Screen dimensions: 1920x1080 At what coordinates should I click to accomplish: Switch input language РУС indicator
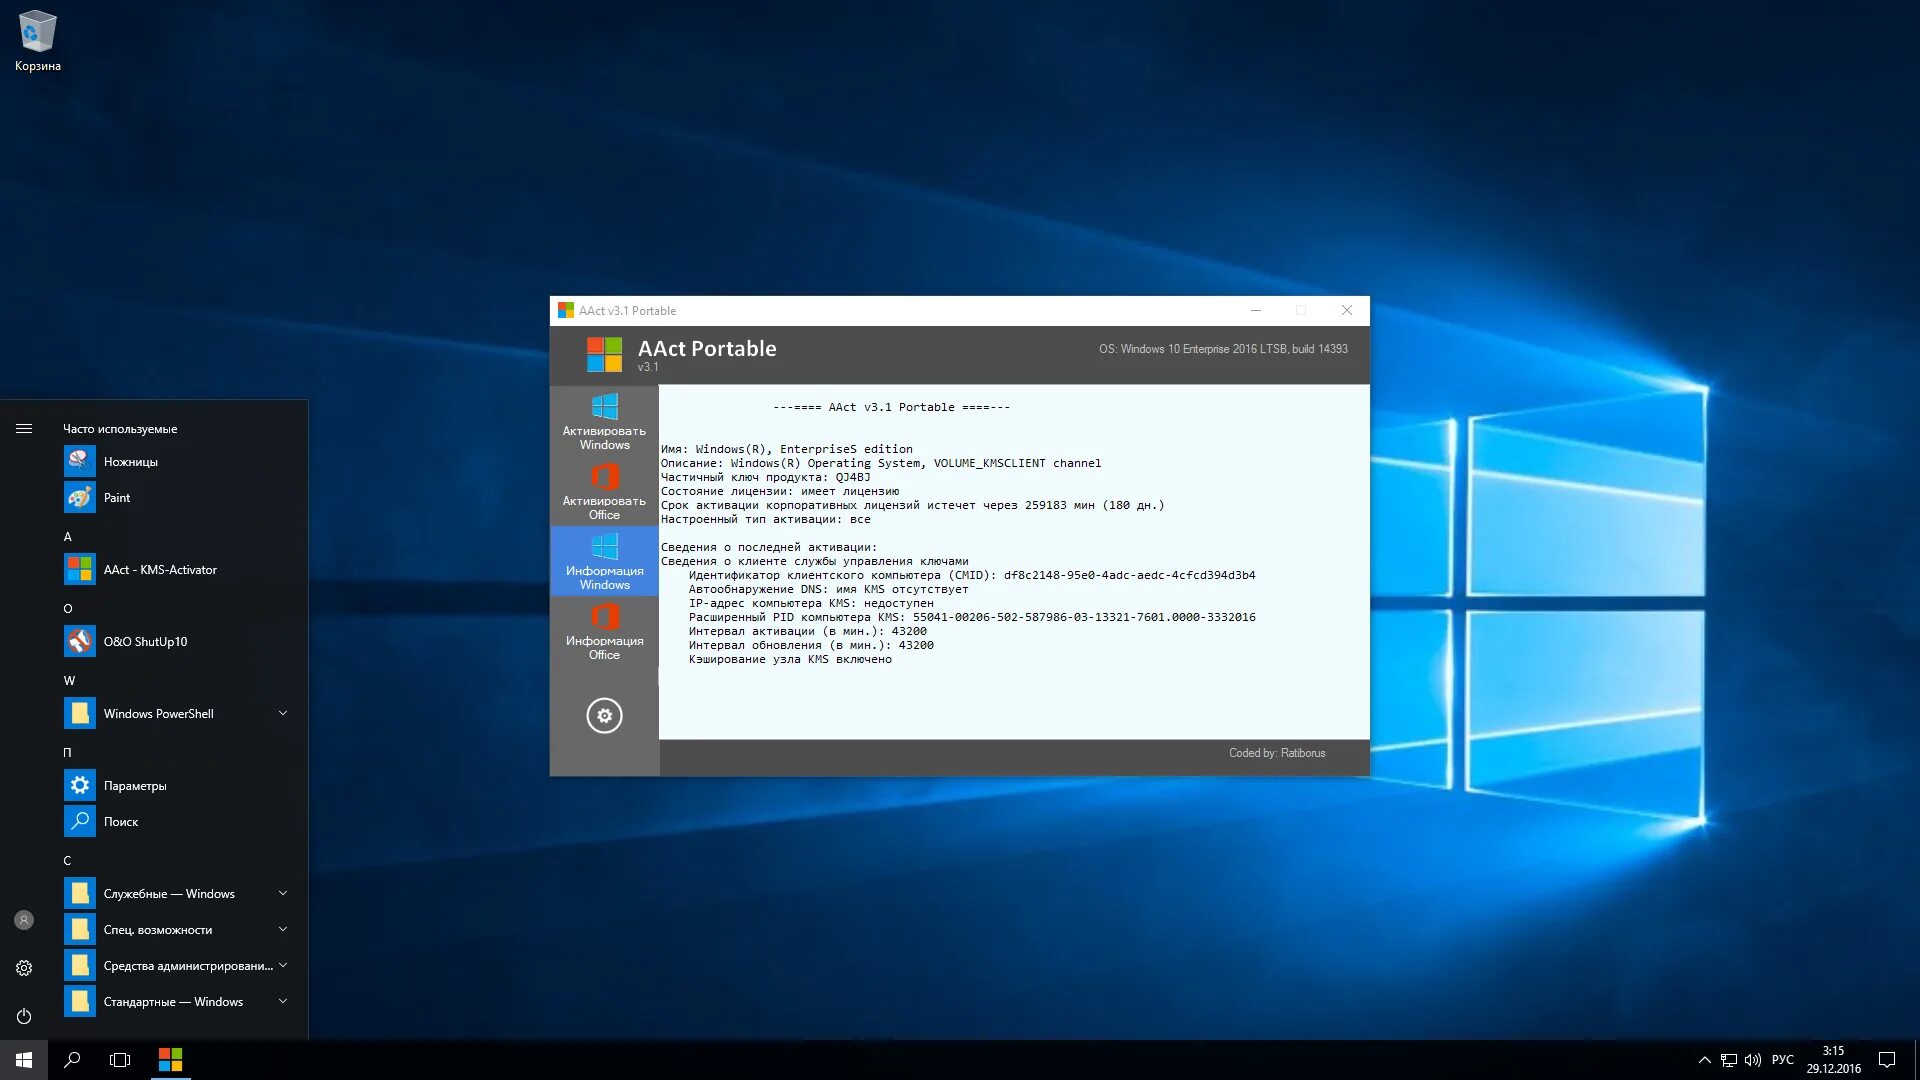click(x=1783, y=1060)
